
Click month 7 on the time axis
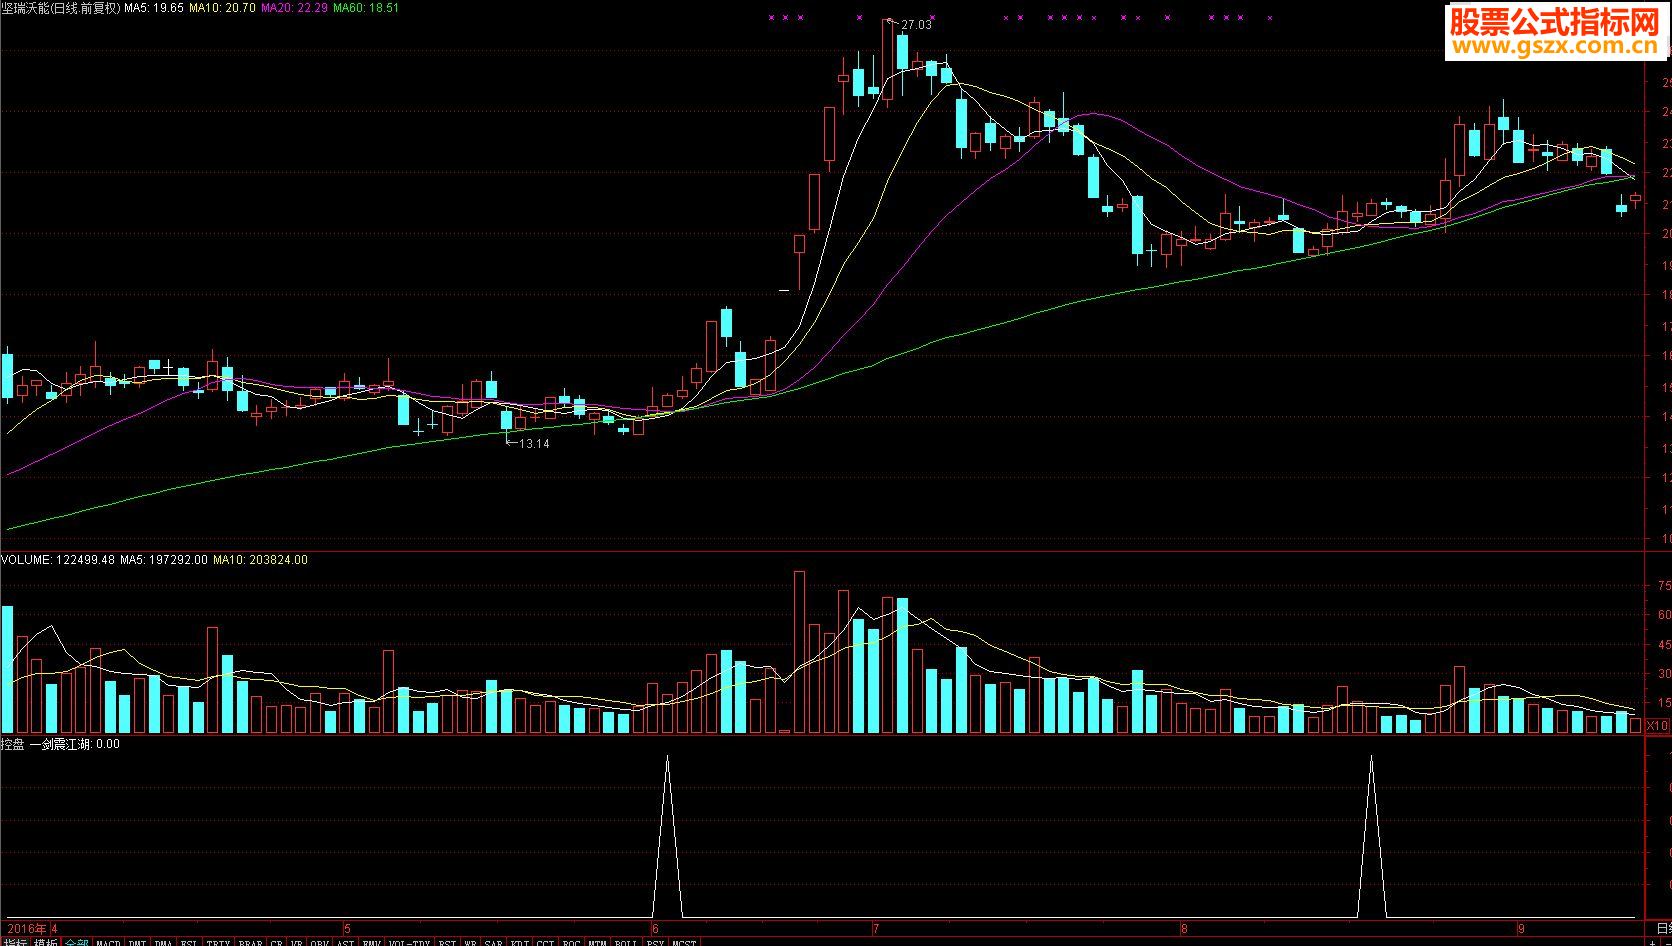(876, 929)
